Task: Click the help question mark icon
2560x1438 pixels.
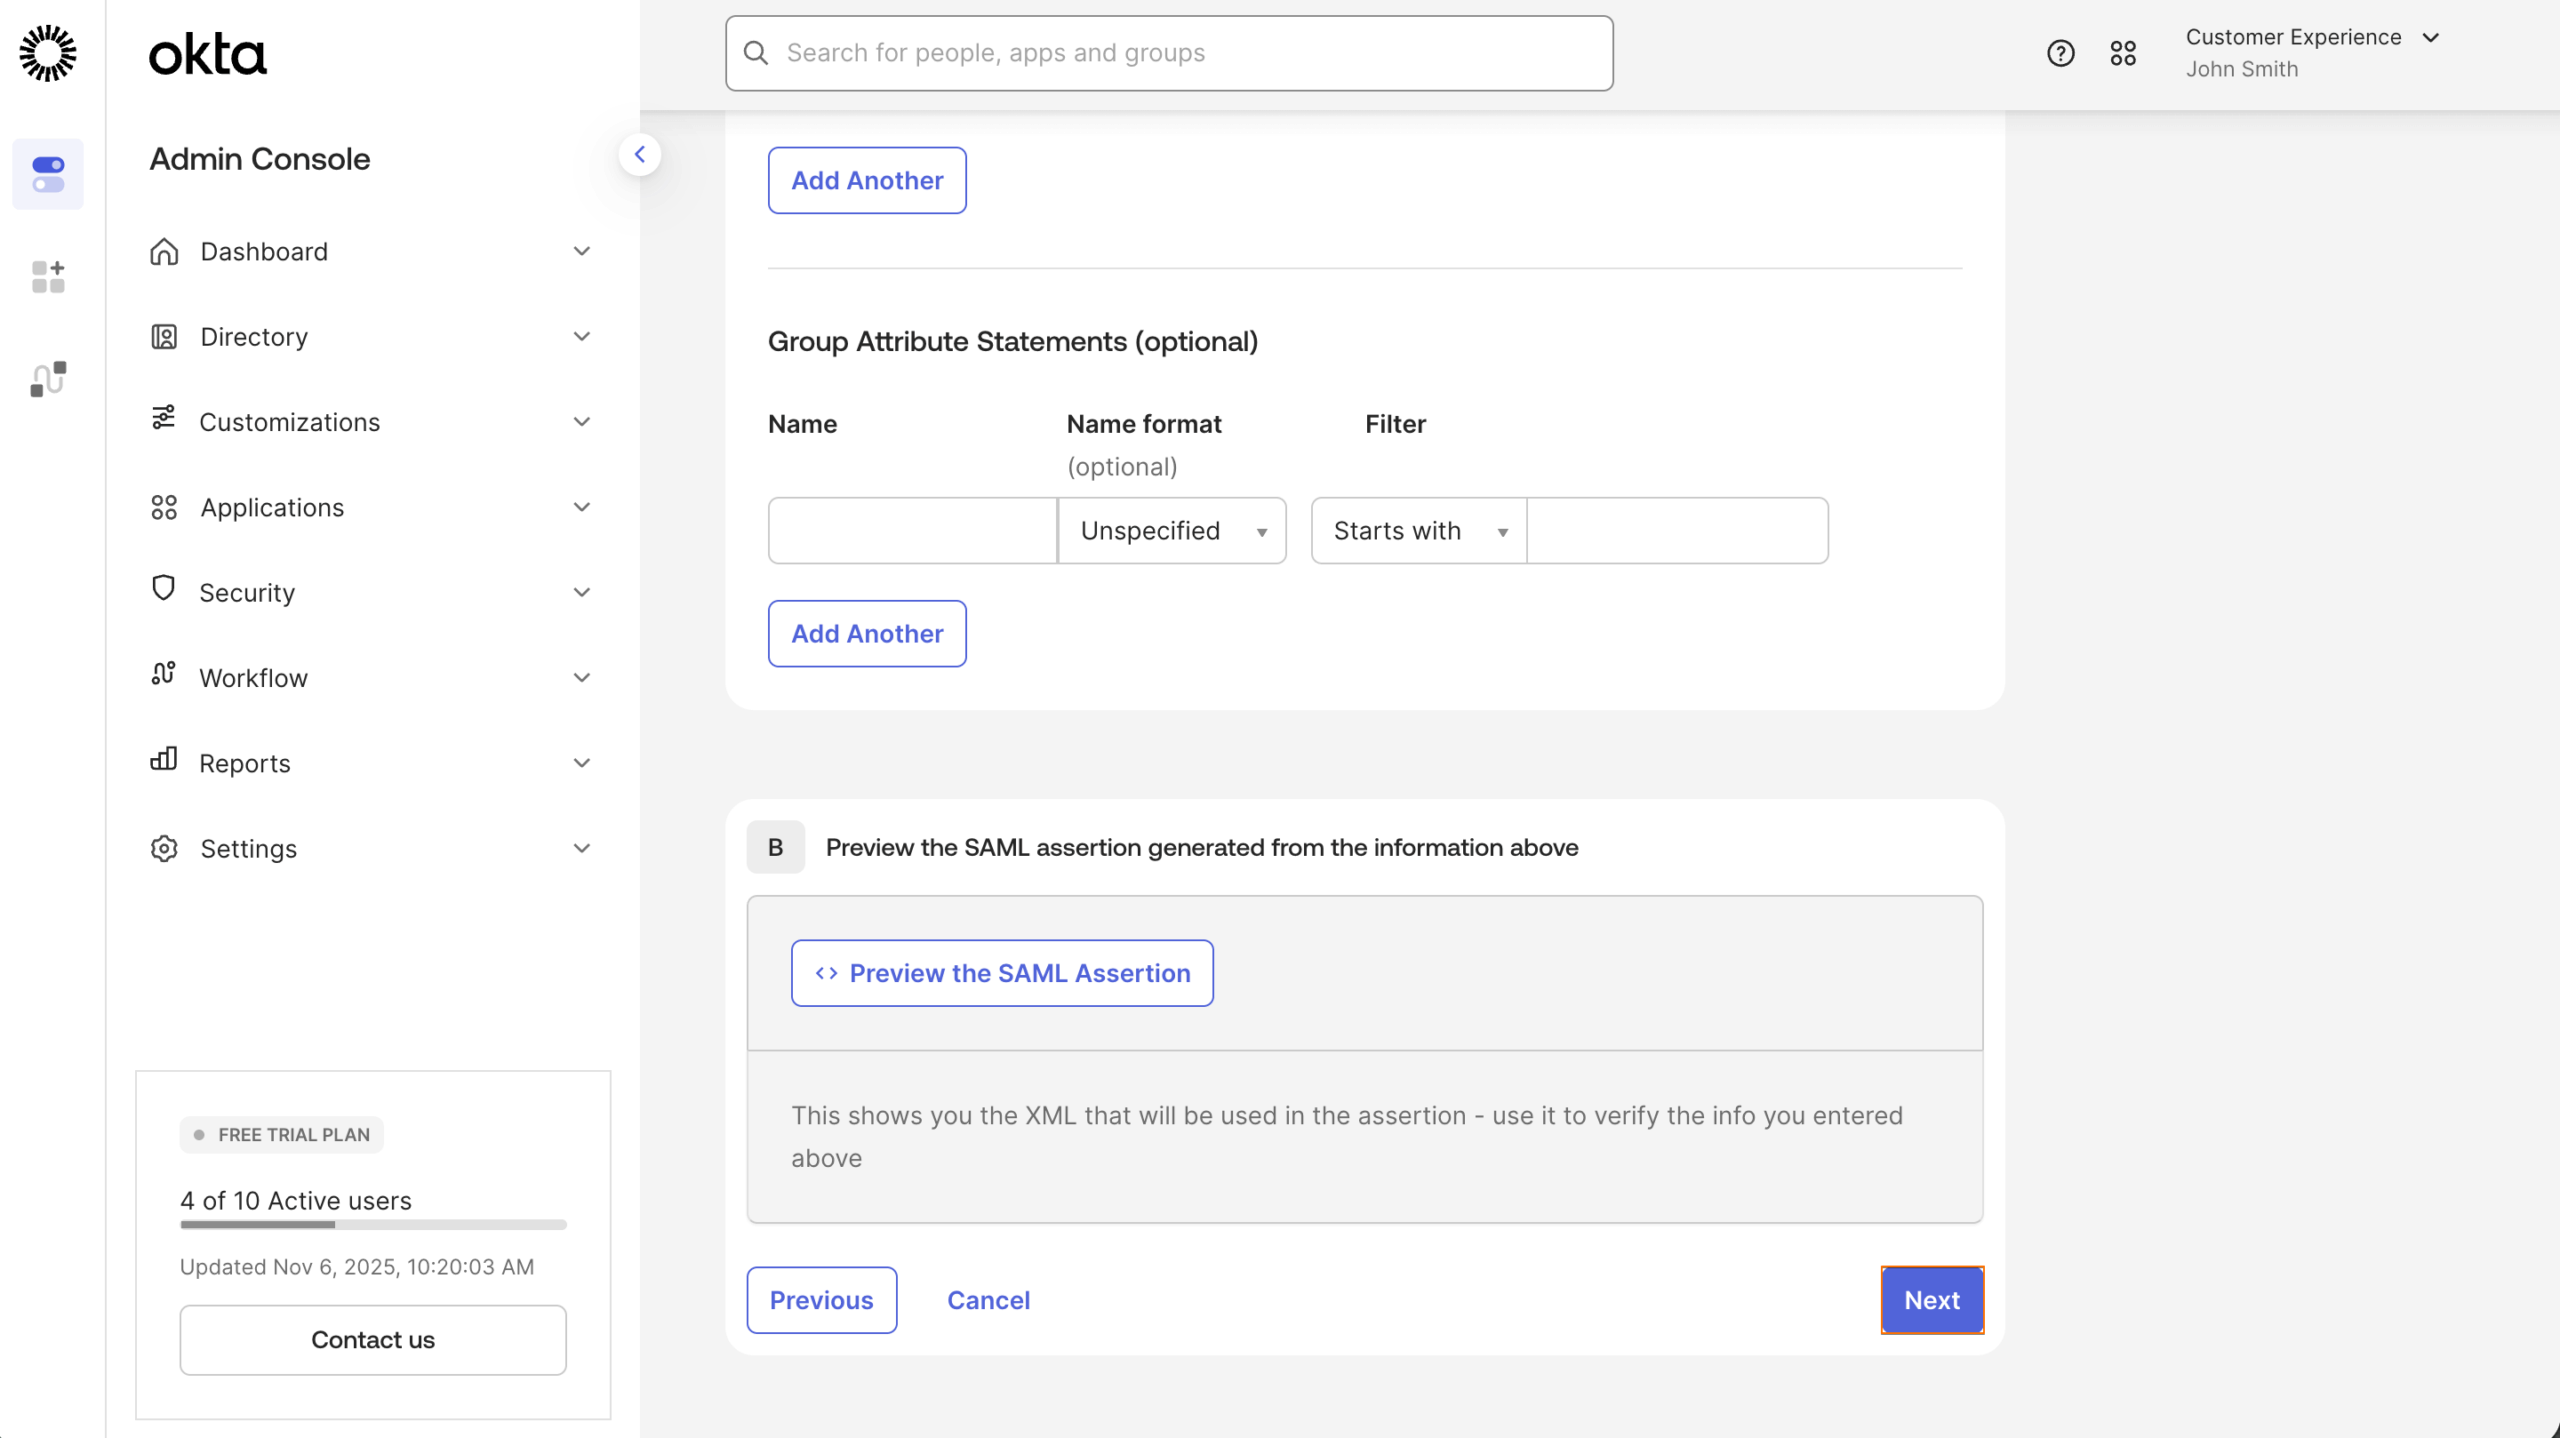Action: coord(2059,52)
